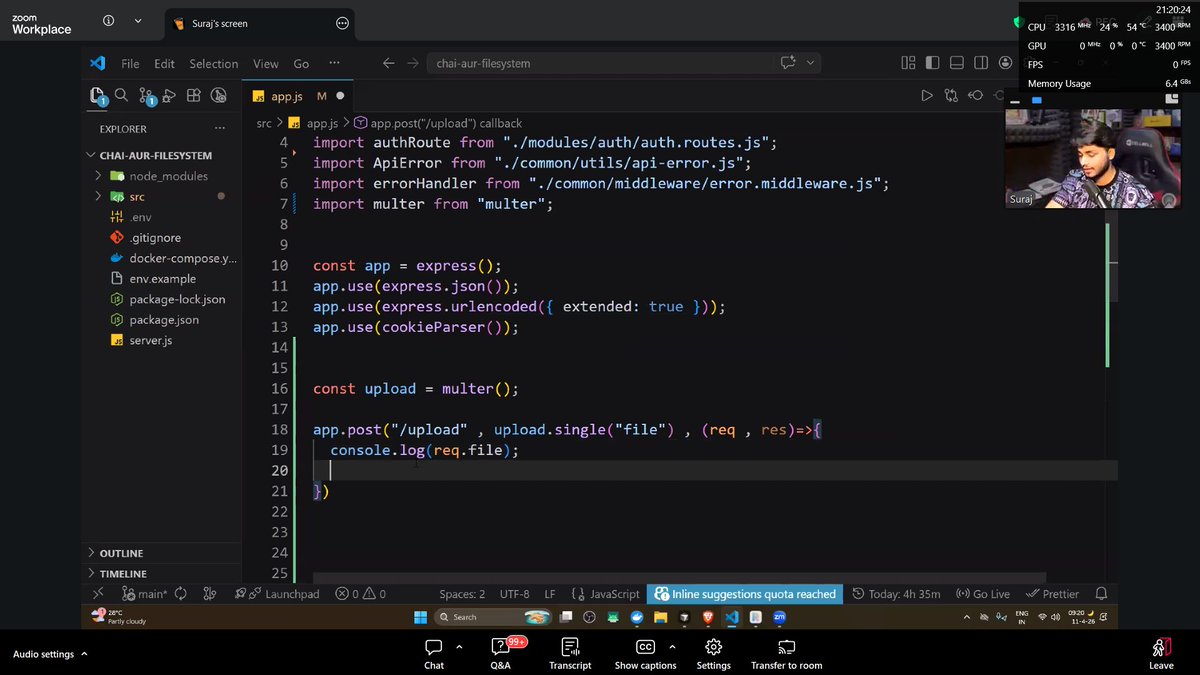Open the notifications bell in status bar
1200x675 pixels.
point(1101,593)
